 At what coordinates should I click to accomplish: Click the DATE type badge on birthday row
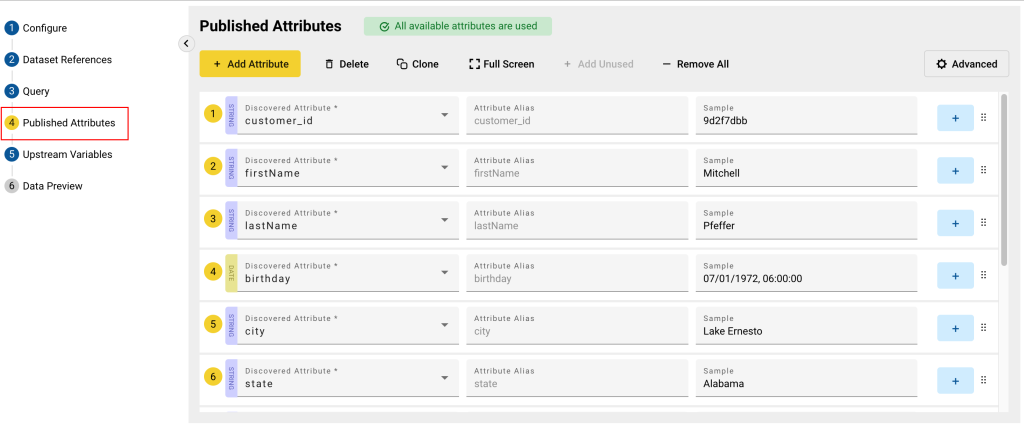point(231,271)
